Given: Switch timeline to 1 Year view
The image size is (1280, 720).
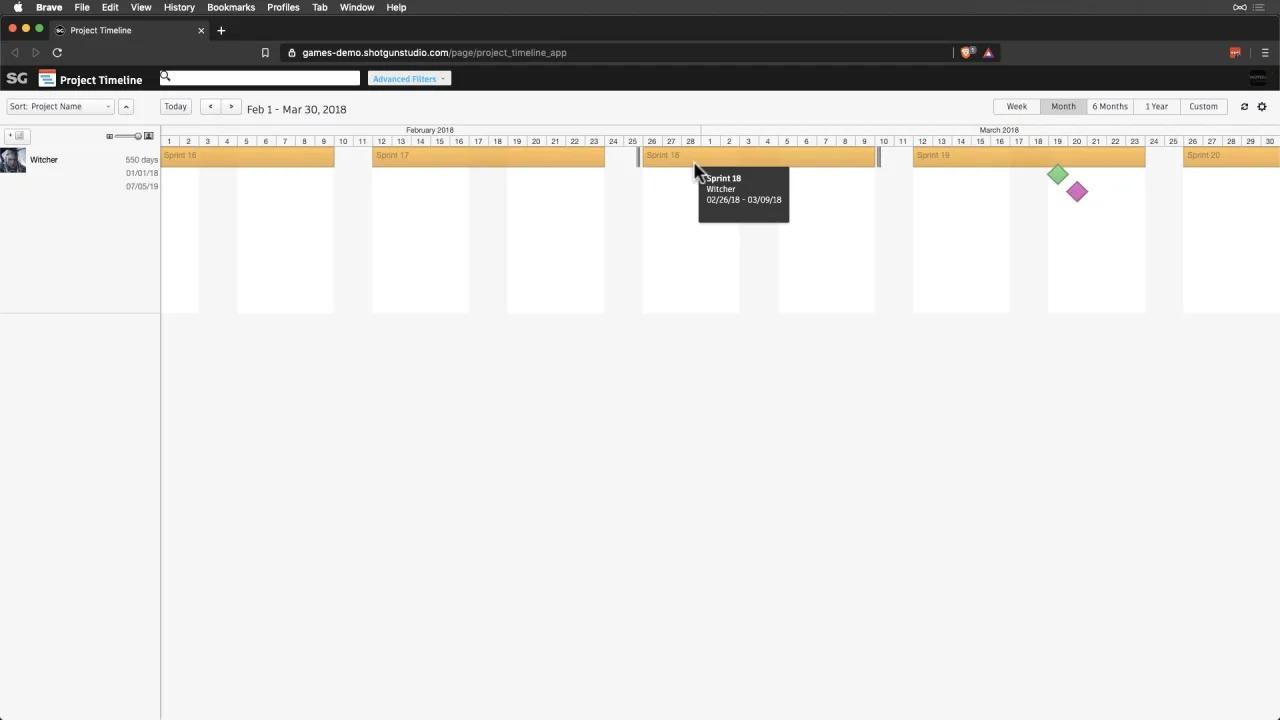Looking at the screenshot, I should coord(1156,107).
